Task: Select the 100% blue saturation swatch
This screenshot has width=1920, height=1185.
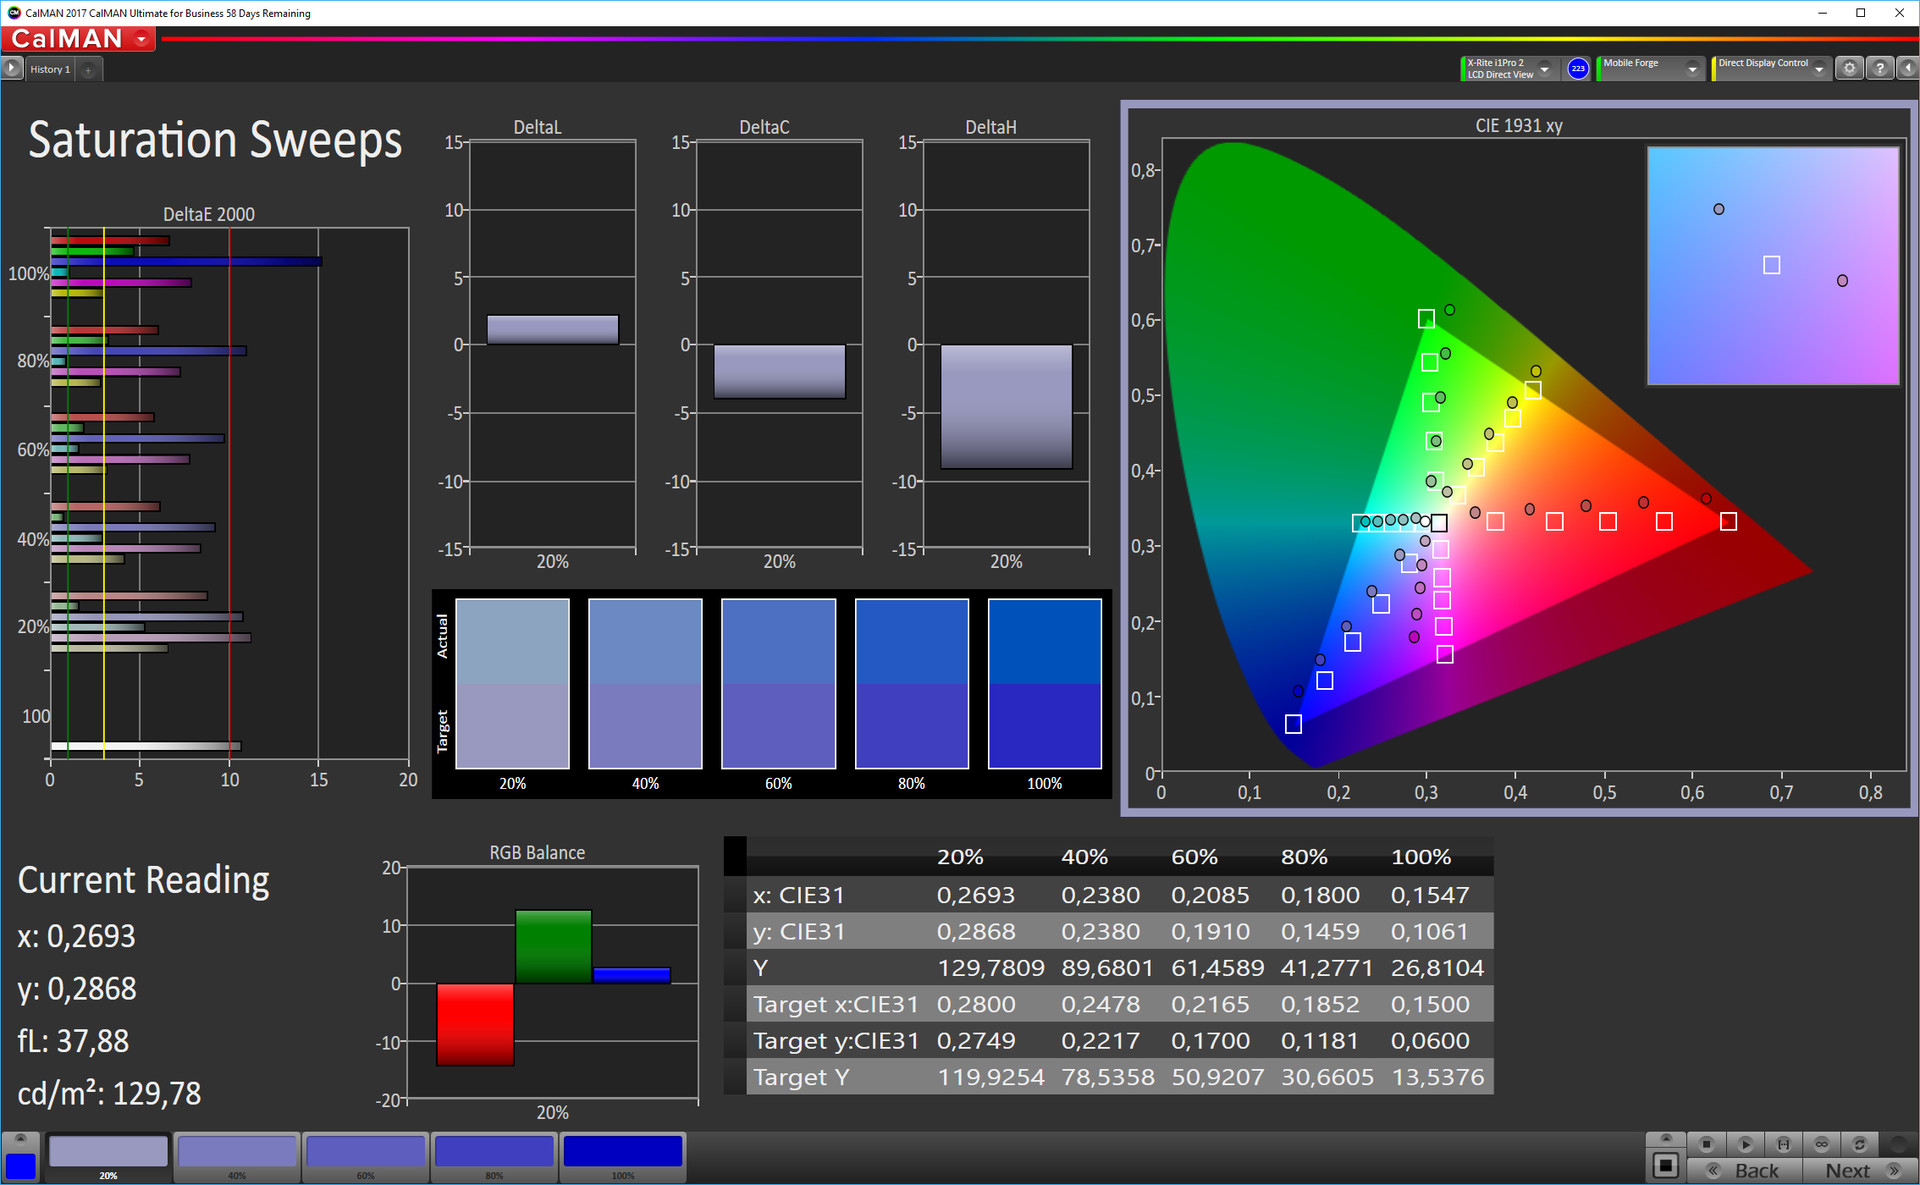Action: [622, 1153]
